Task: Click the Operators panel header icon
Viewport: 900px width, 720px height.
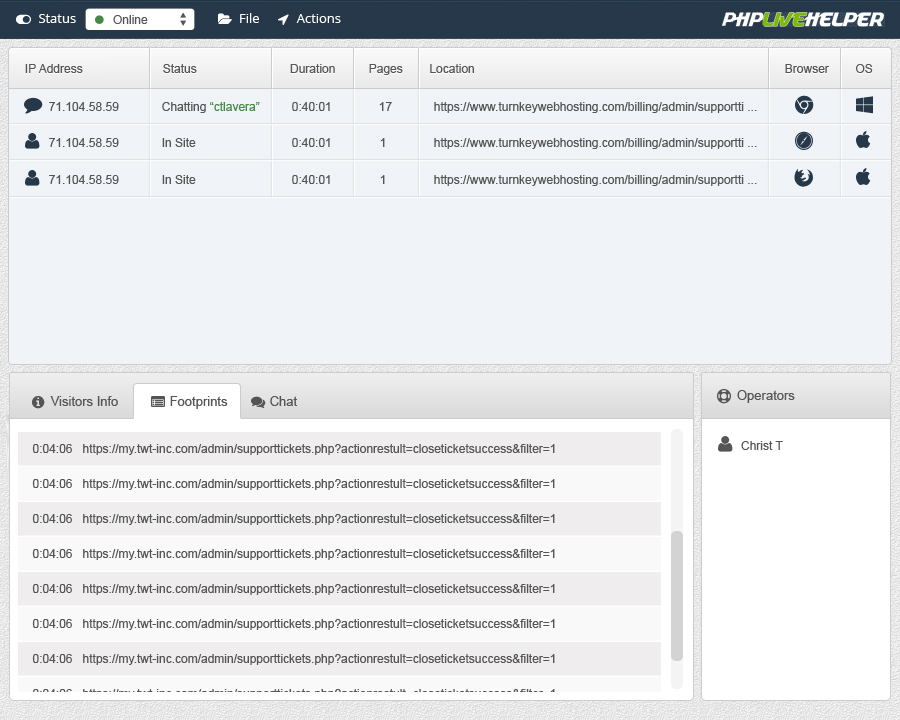Action: pos(723,395)
